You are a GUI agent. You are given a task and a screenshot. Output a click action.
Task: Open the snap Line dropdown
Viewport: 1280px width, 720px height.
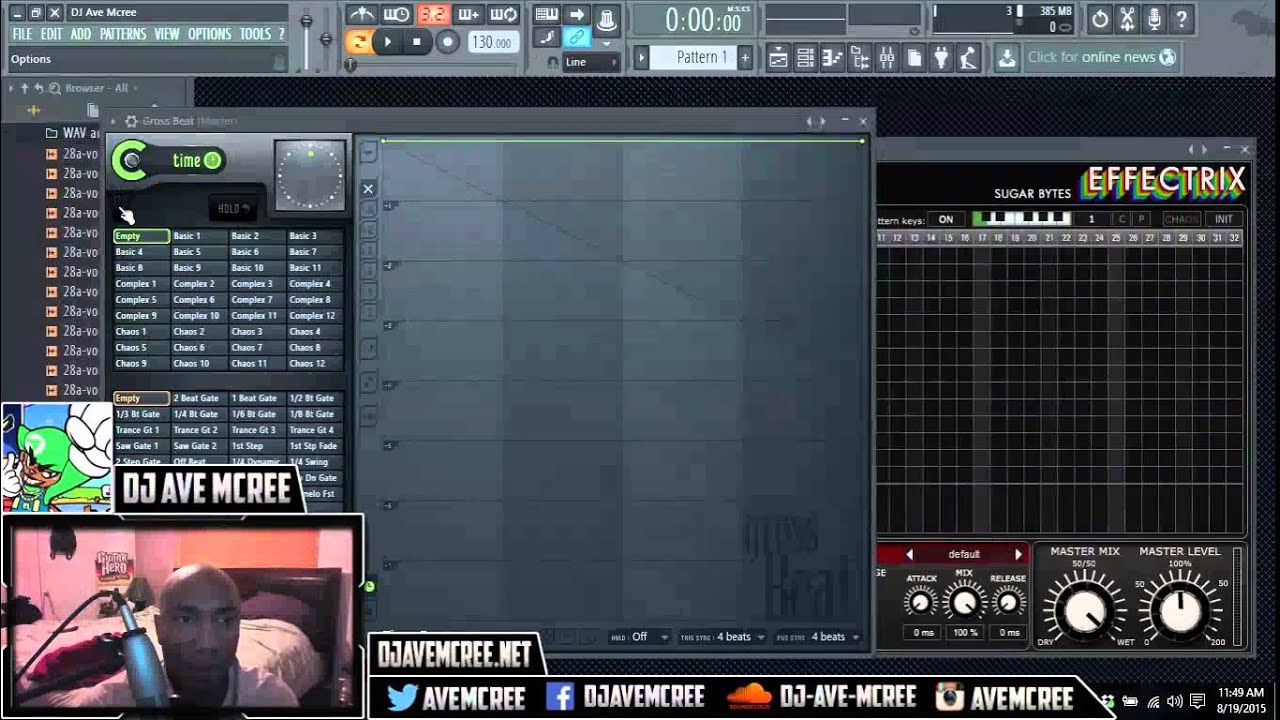pyautogui.click(x=591, y=62)
